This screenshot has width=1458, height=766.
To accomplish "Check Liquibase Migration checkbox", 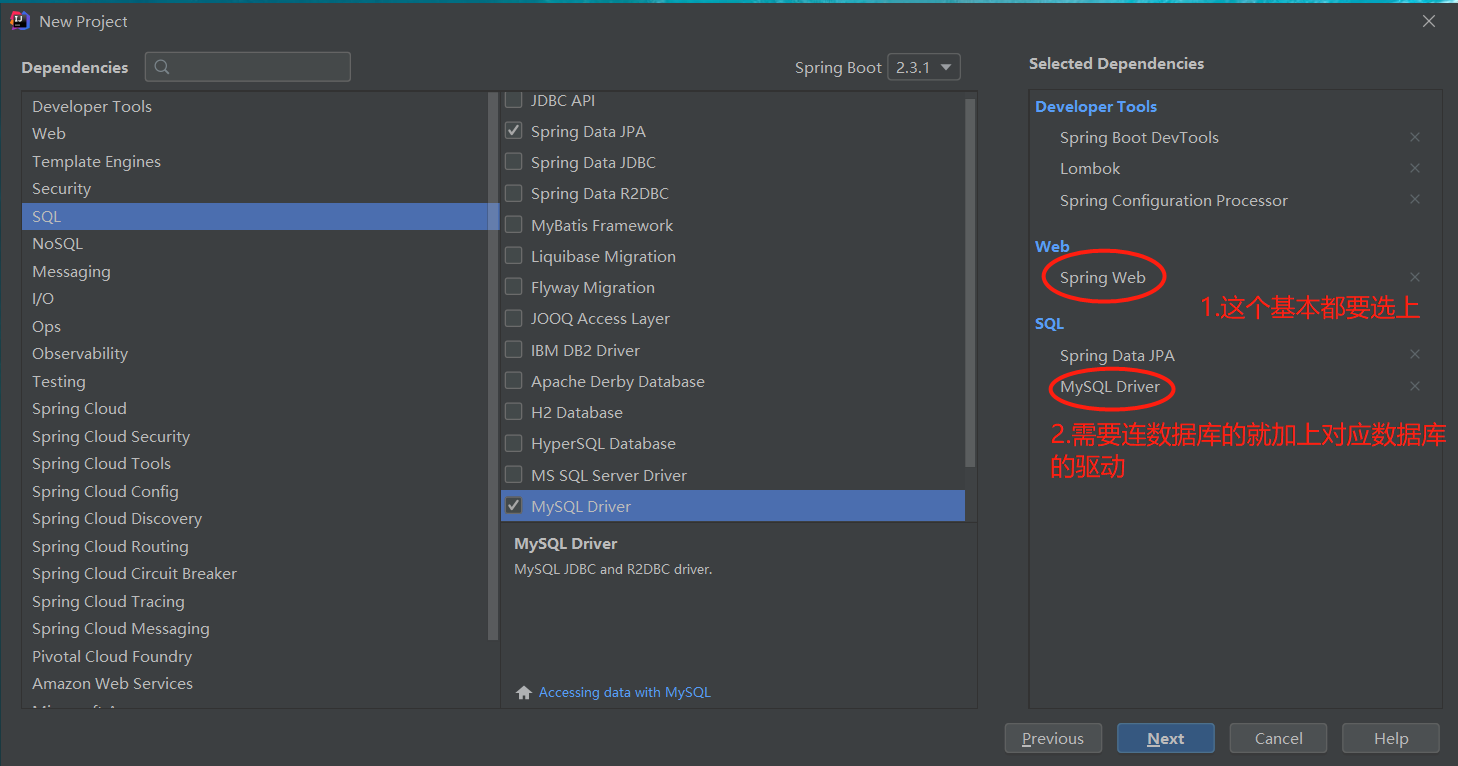I will (x=513, y=256).
